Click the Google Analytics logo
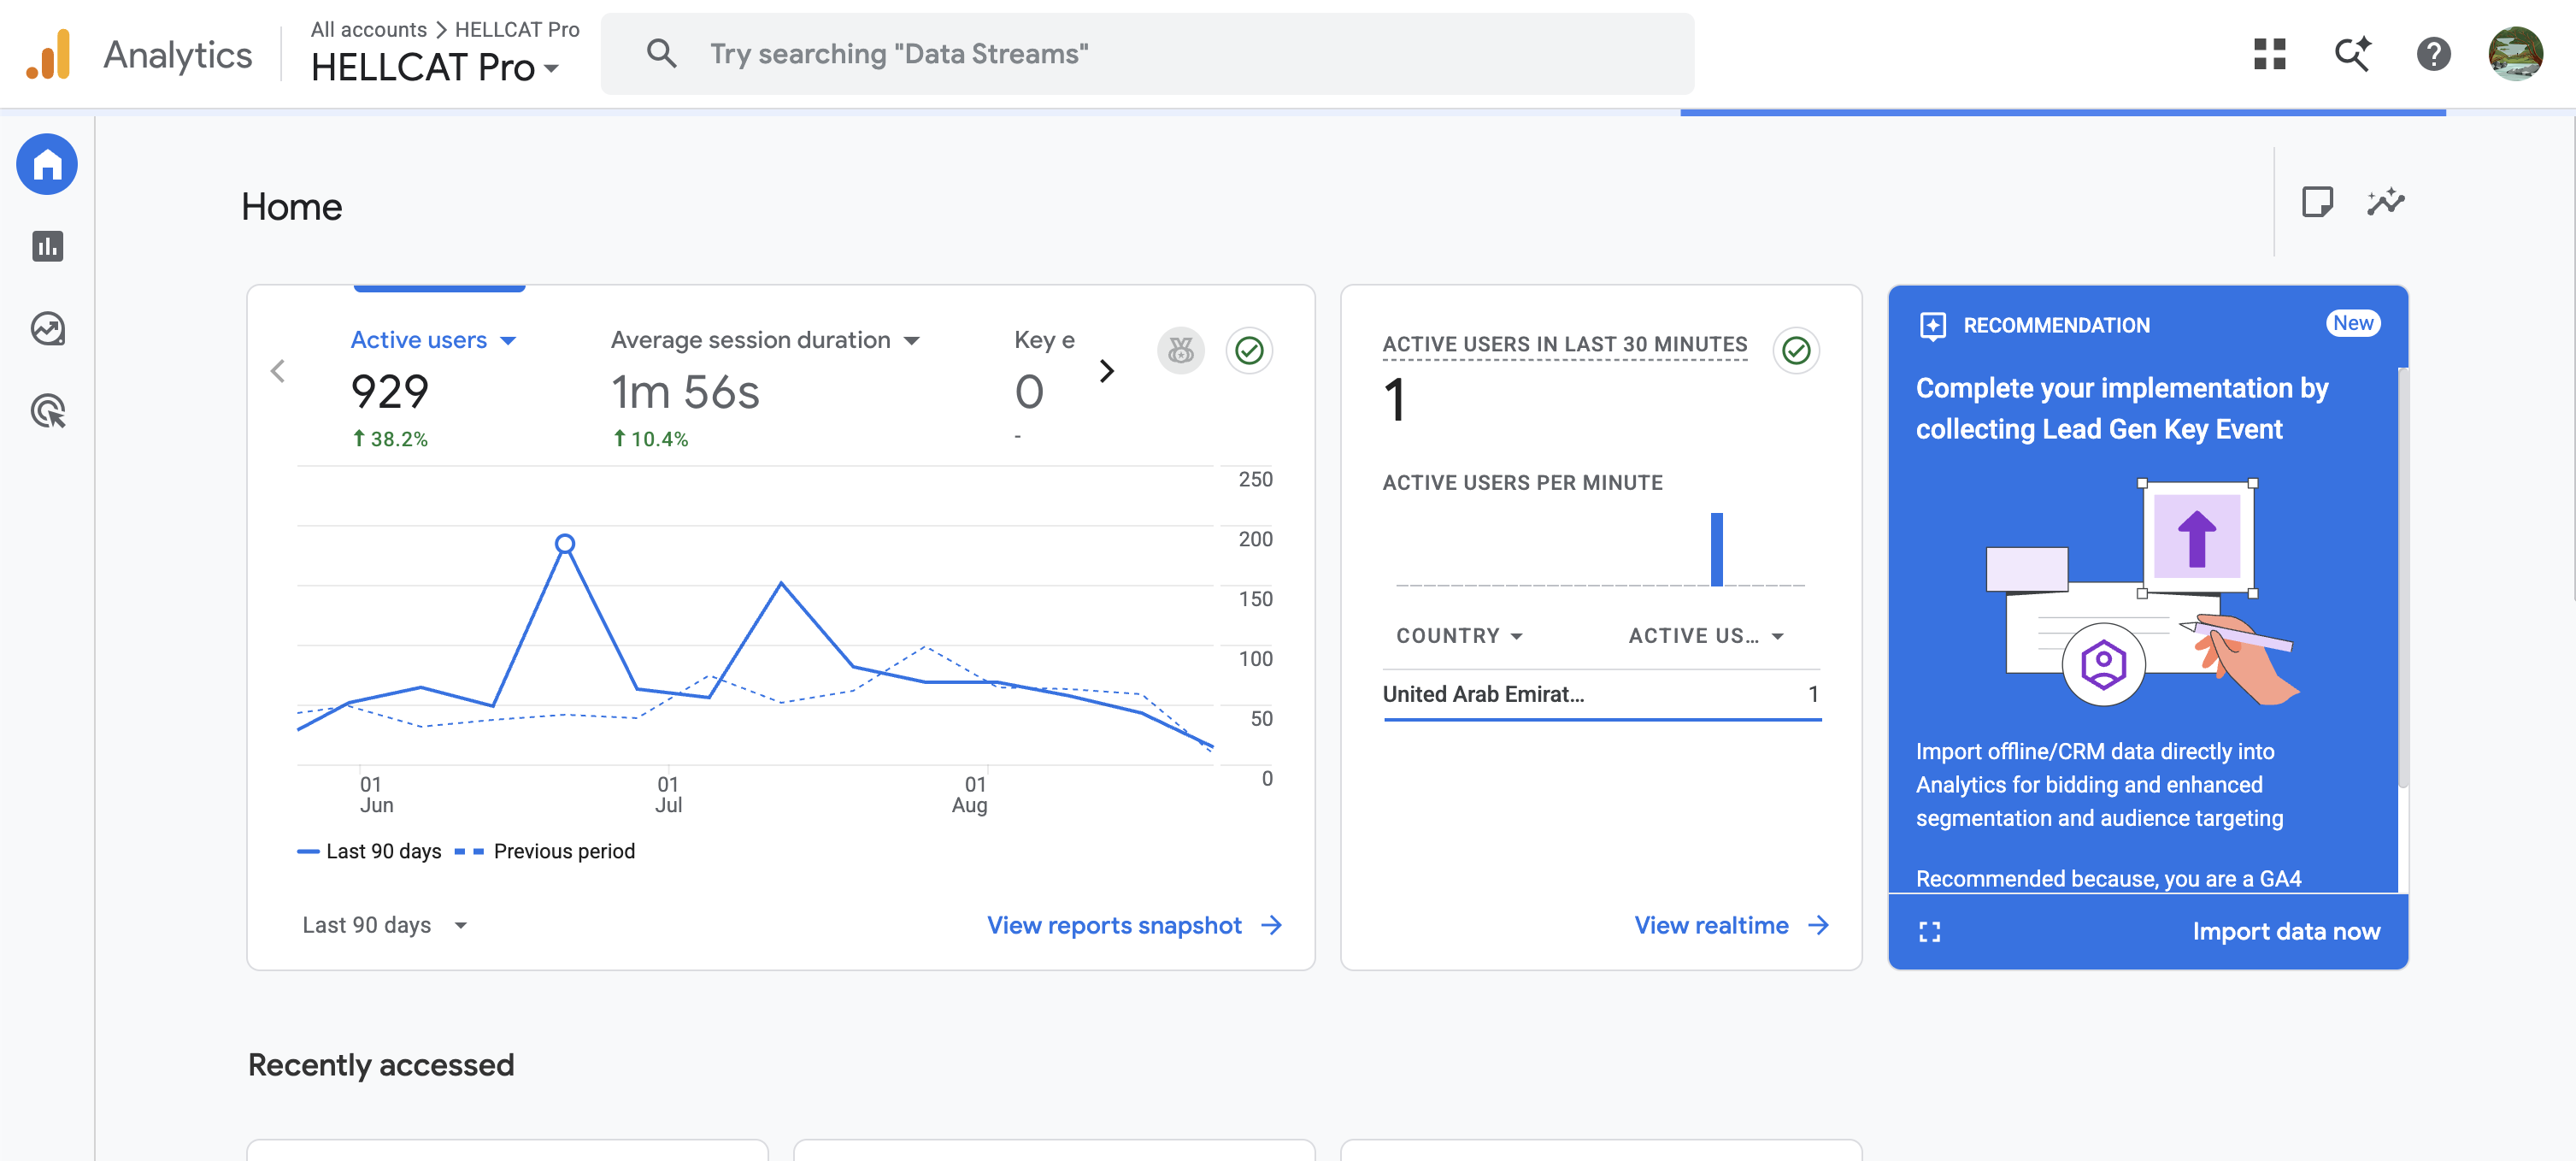 pyautogui.click(x=49, y=54)
